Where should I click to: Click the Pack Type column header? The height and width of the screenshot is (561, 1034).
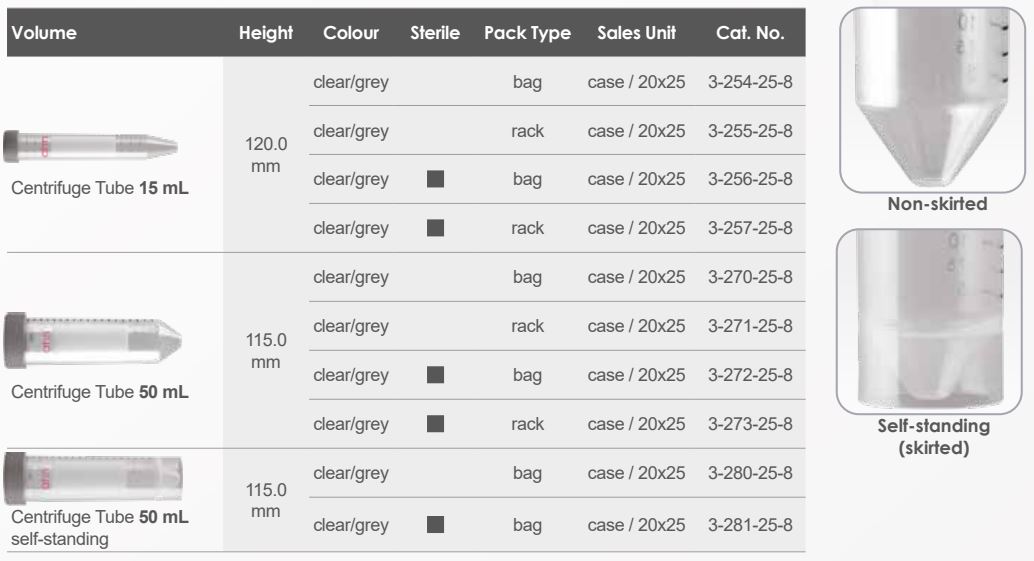pos(527,33)
